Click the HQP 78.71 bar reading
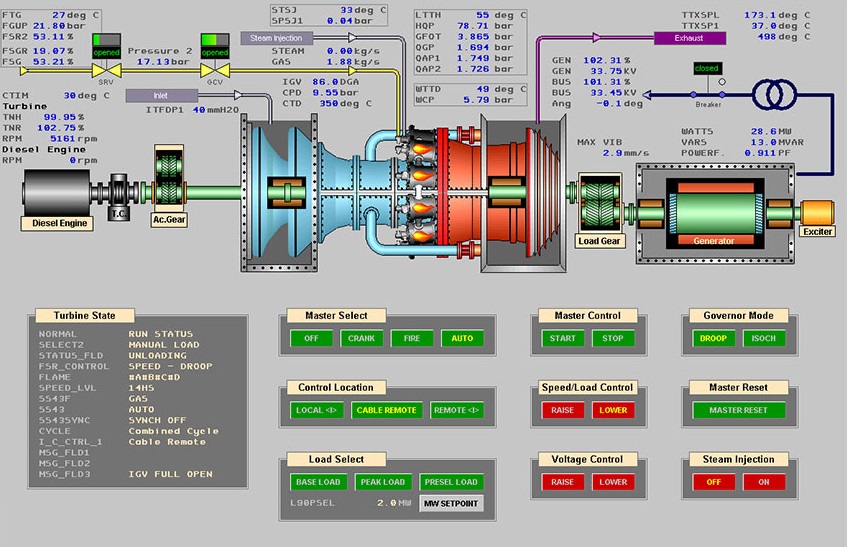The width and height of the screenshot is (847, 547). click(485, 26)
